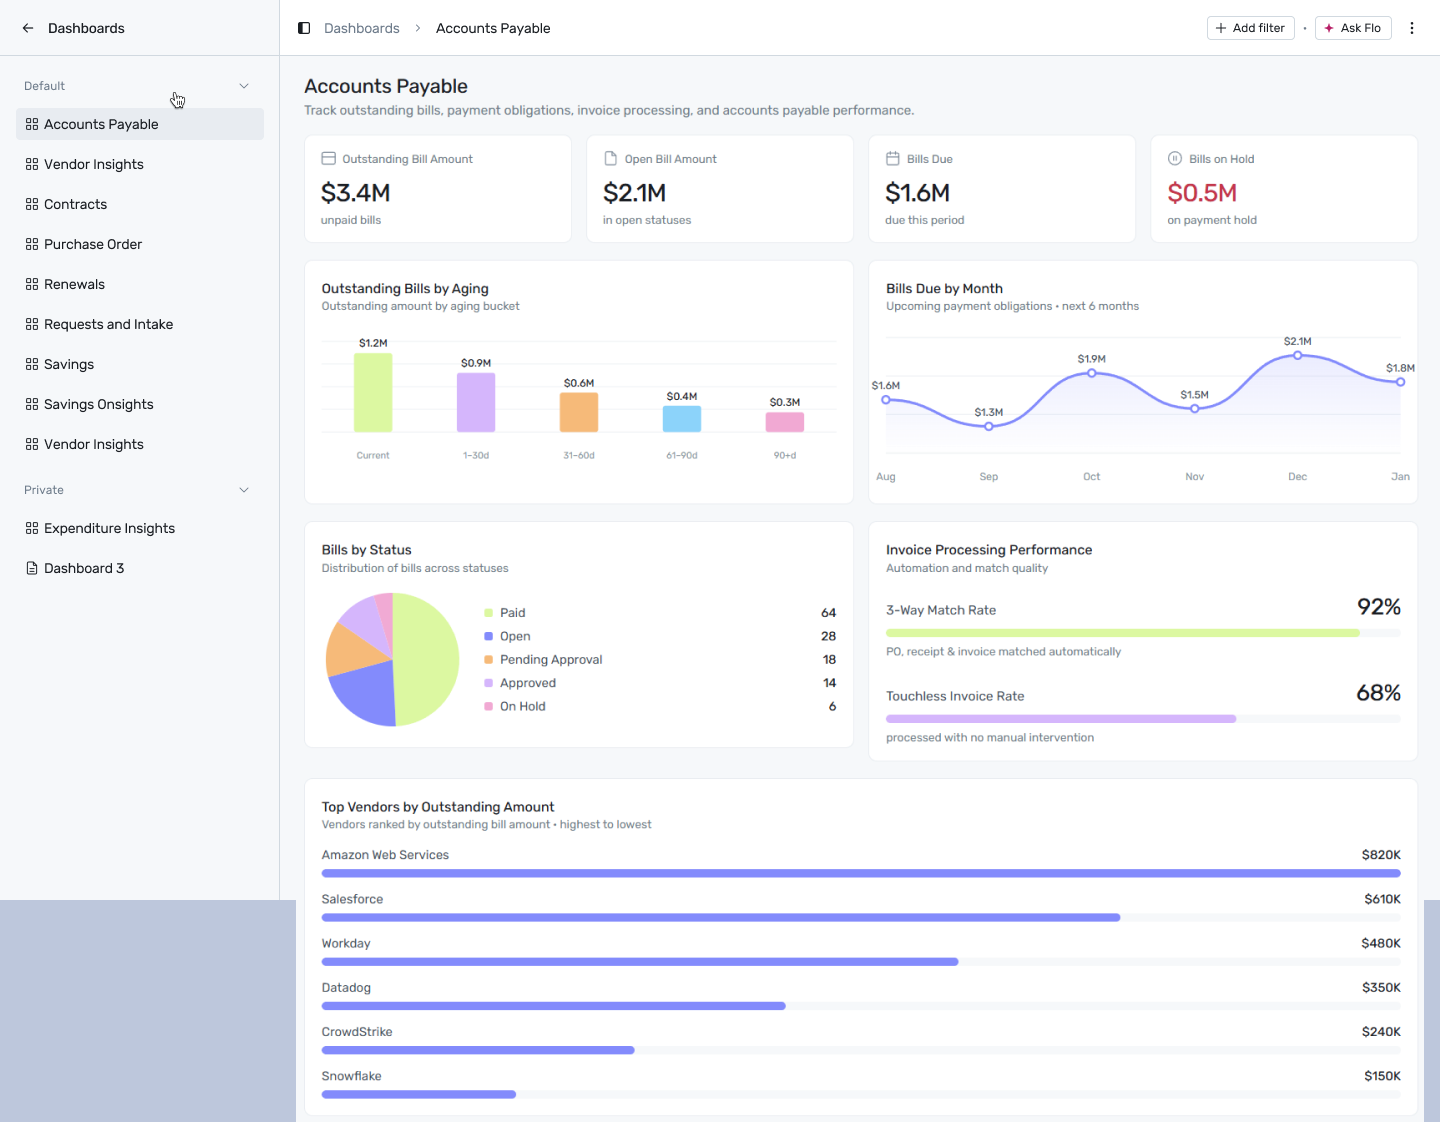Click the 92% match rate value
1440x1122 pixels.
[1379, 607]
